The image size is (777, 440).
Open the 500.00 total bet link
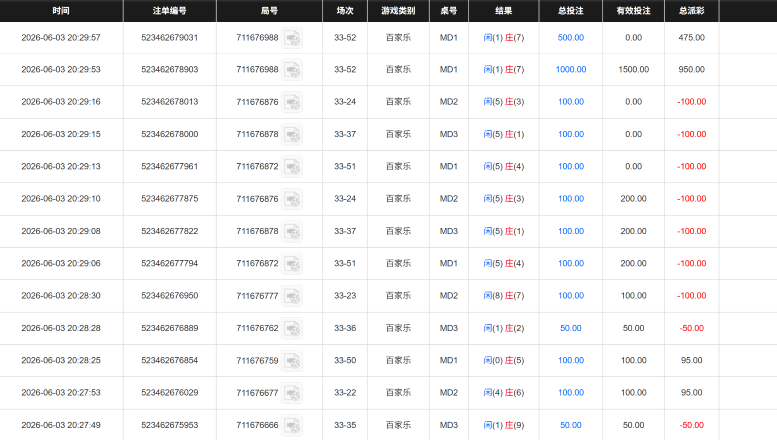(x=571, y=38)
